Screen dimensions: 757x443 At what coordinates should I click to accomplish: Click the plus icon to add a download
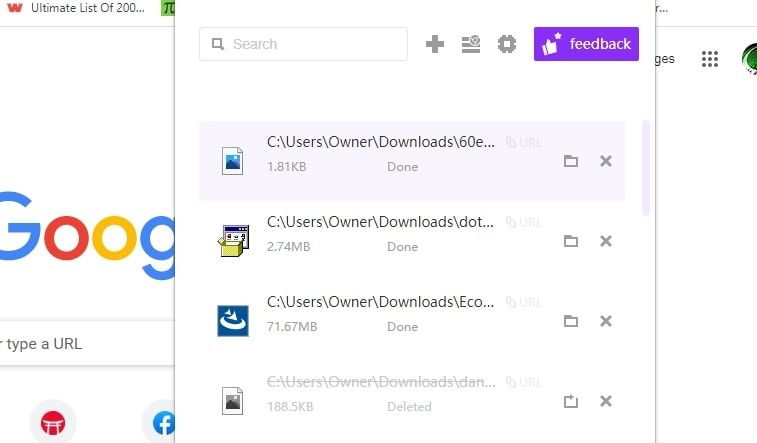pos(435,44)
